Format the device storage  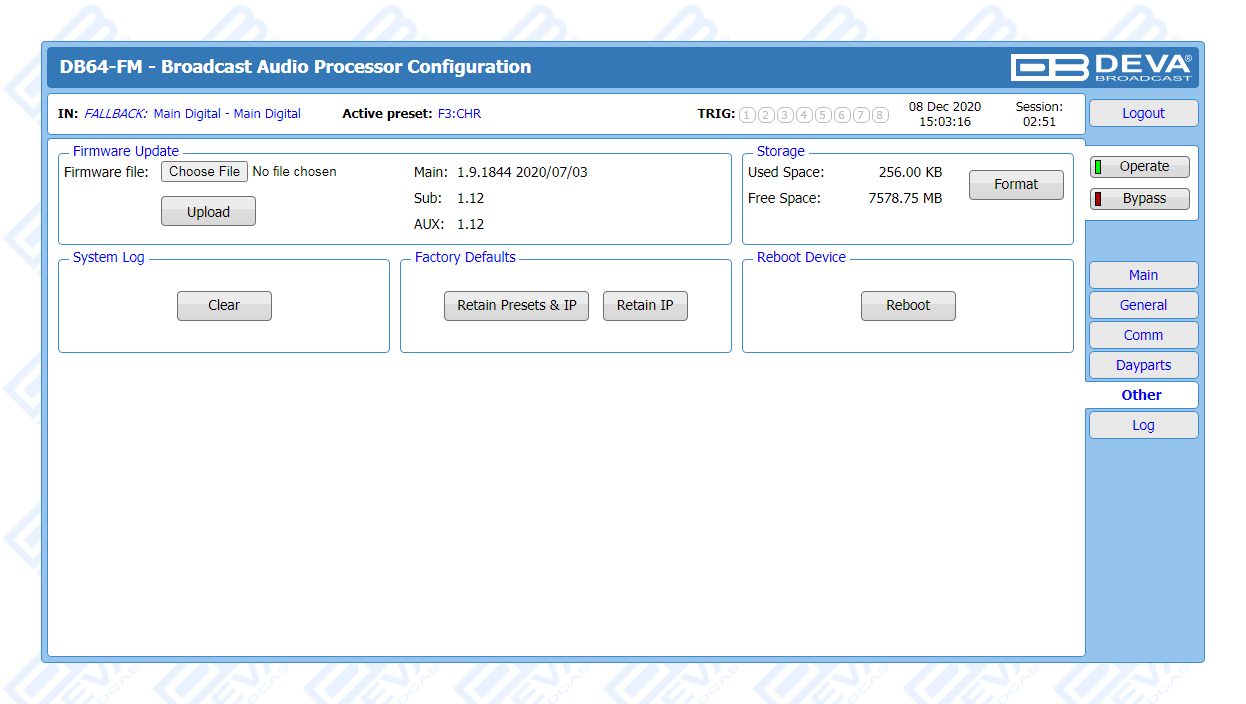tap(1015, 185)
